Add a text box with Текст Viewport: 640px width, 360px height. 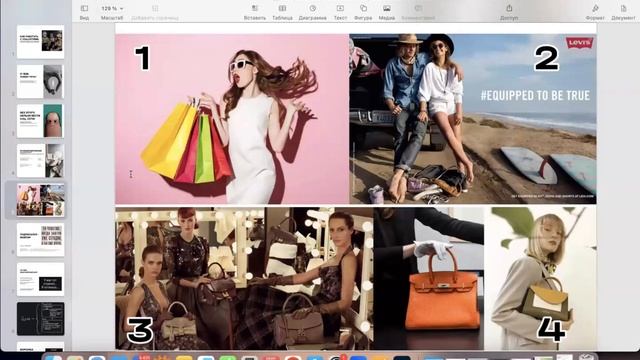340,12
